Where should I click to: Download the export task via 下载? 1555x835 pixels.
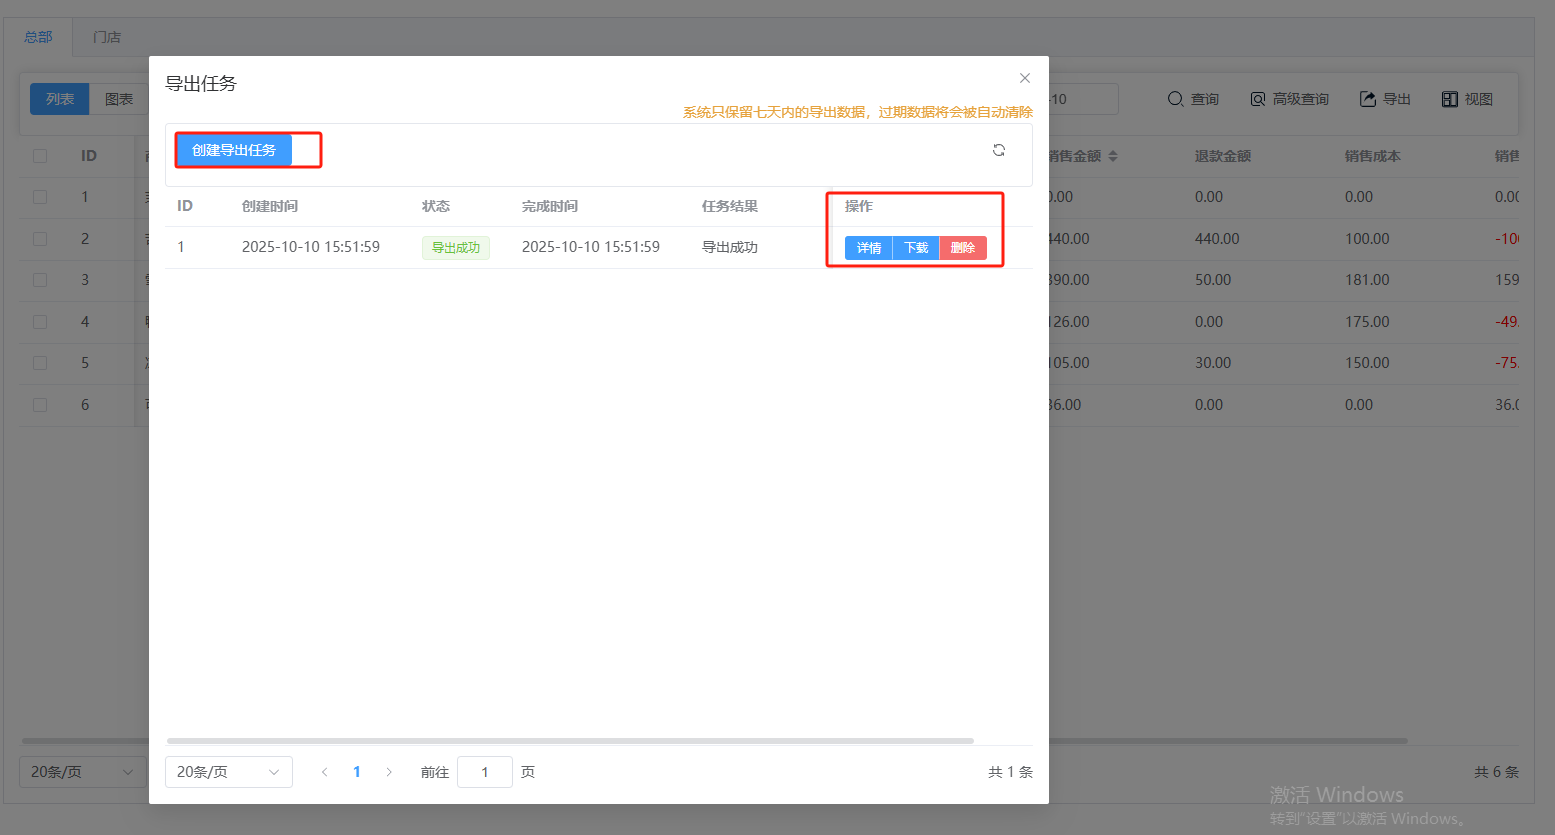tap(916, 248)
